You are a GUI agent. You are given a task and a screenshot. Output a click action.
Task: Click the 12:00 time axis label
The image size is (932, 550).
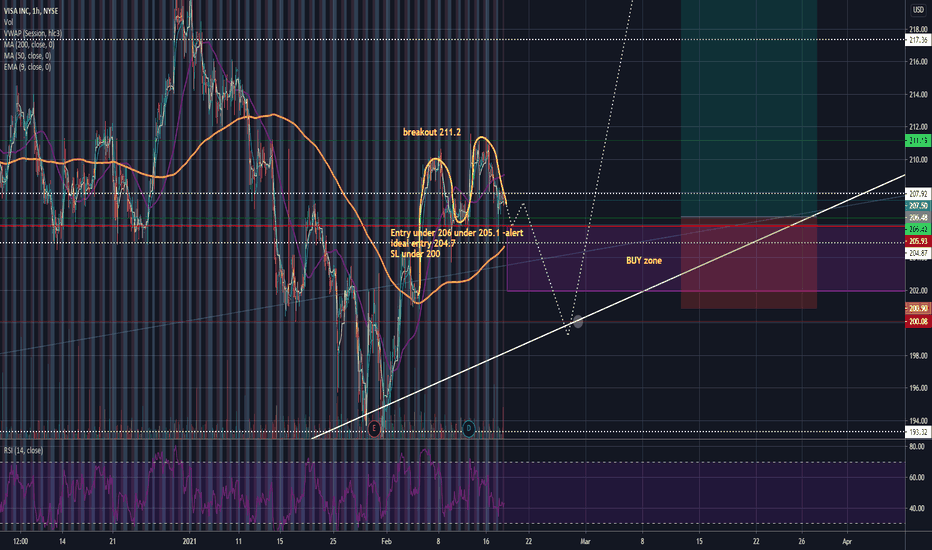pyautogui.click(x=21, y=542)
